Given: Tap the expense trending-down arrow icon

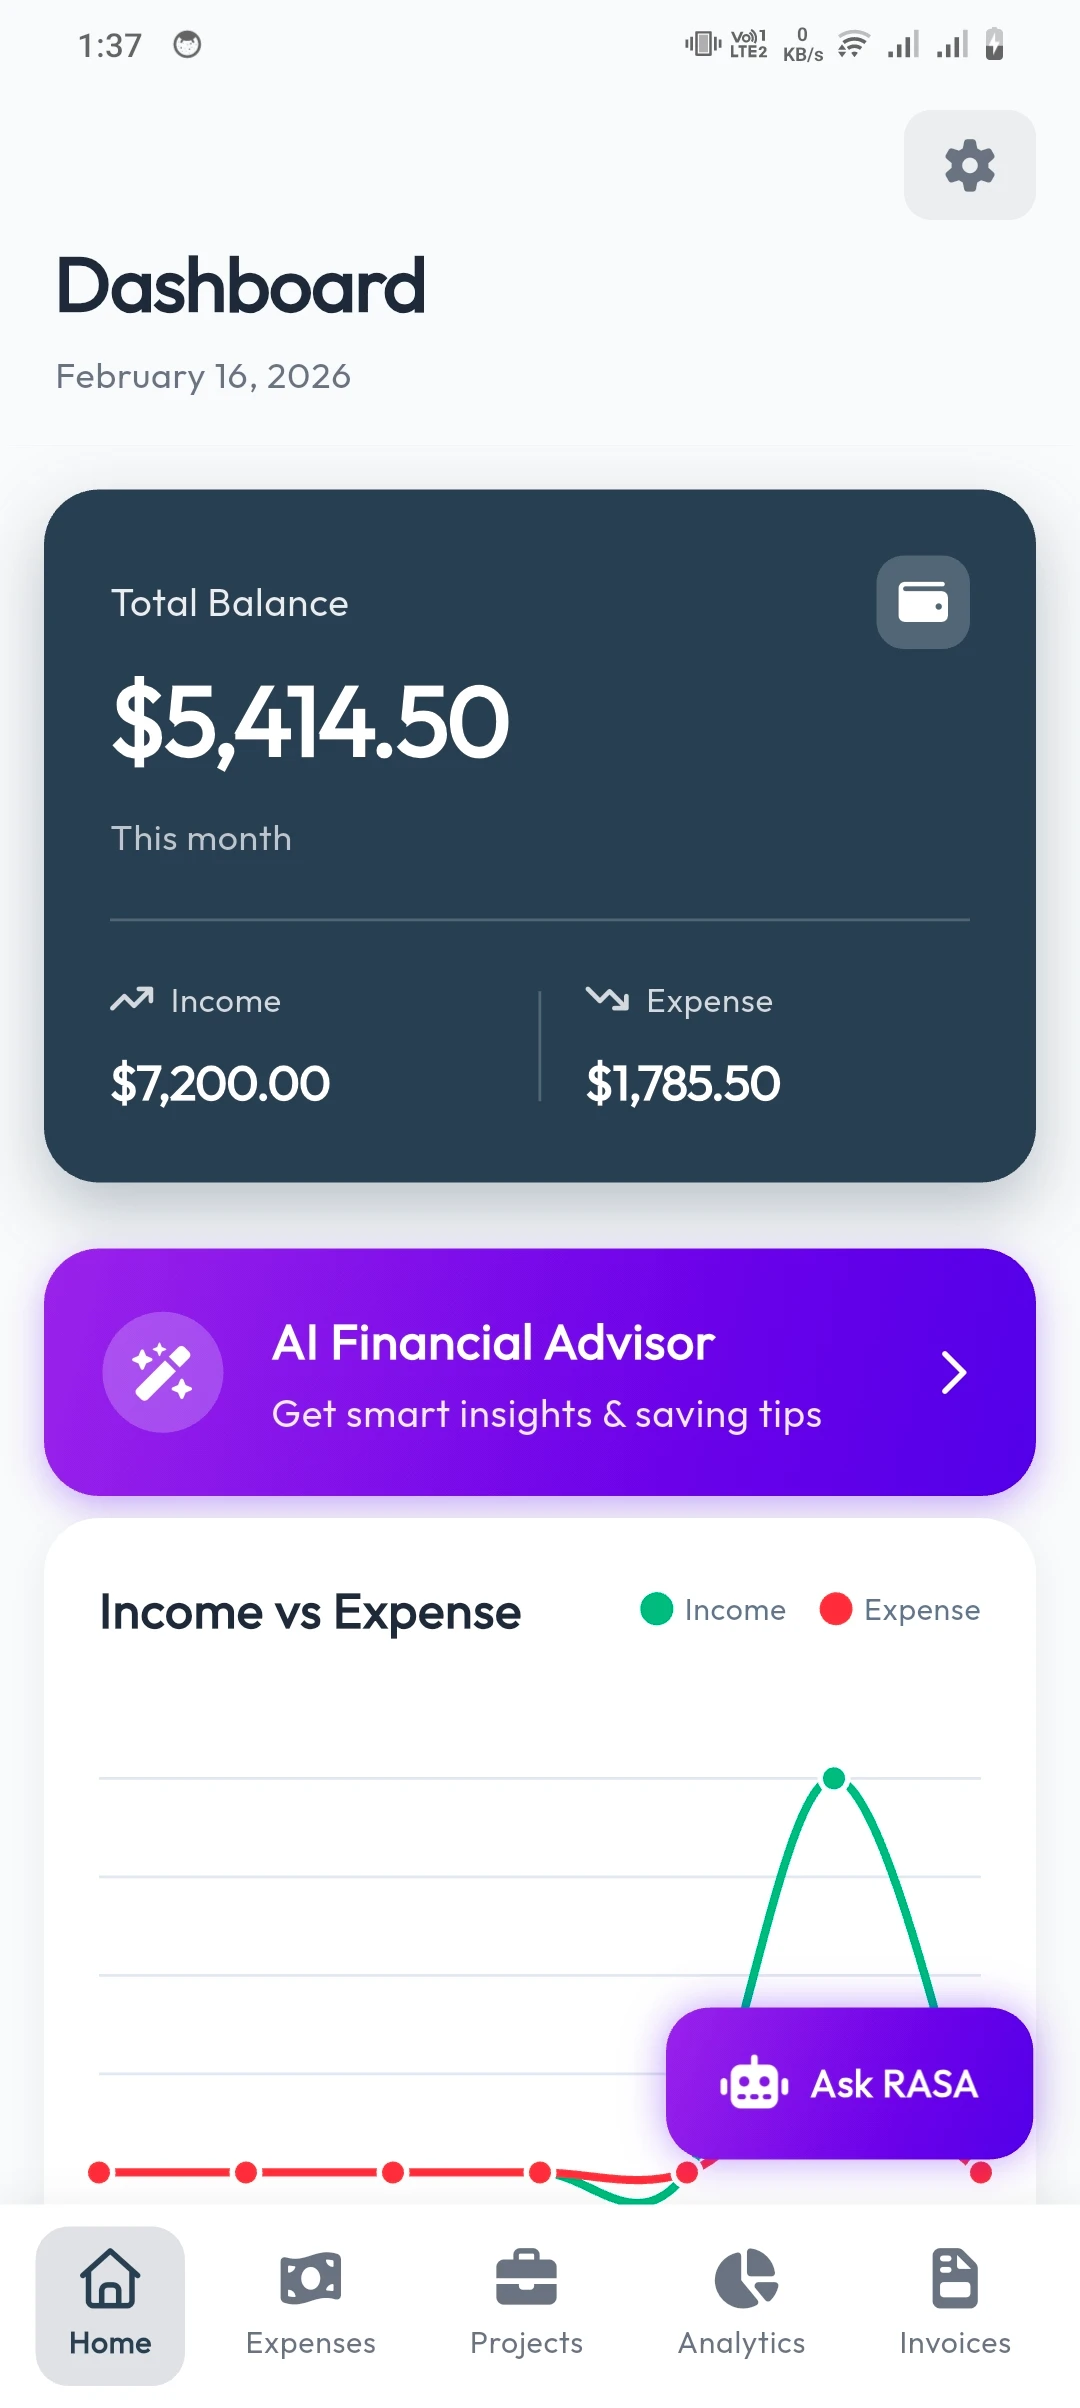Looking at the screenshot, I should pos(607,998).
